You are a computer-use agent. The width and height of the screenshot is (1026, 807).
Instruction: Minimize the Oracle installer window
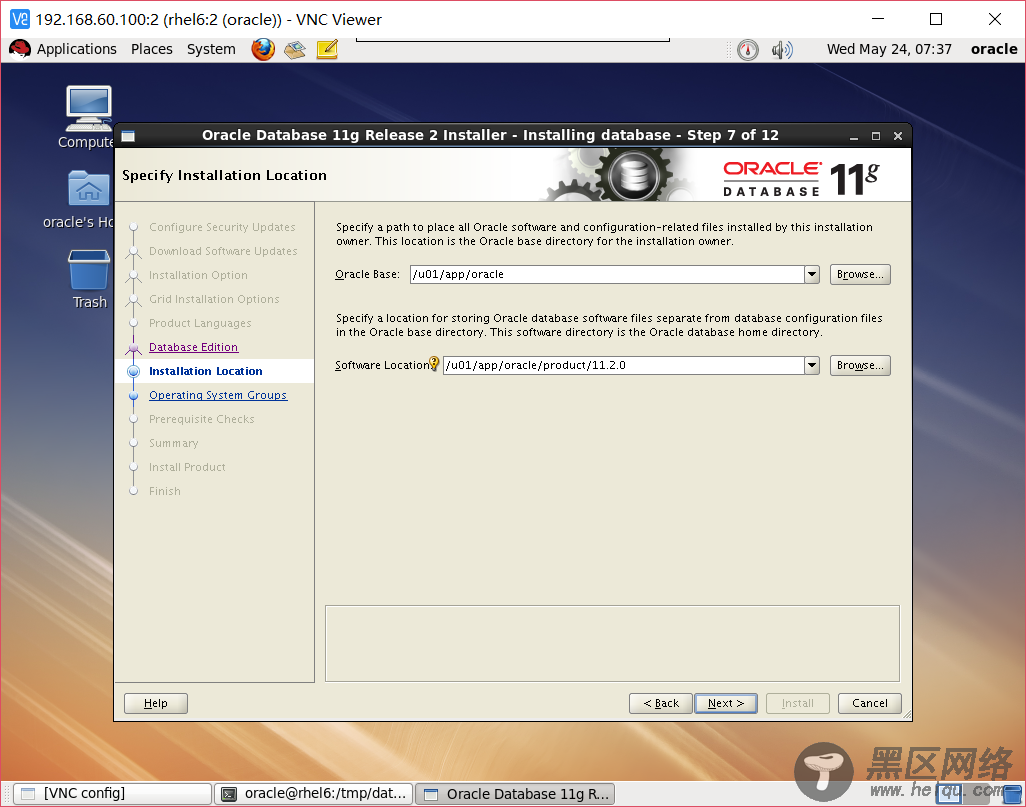[853, 136]
